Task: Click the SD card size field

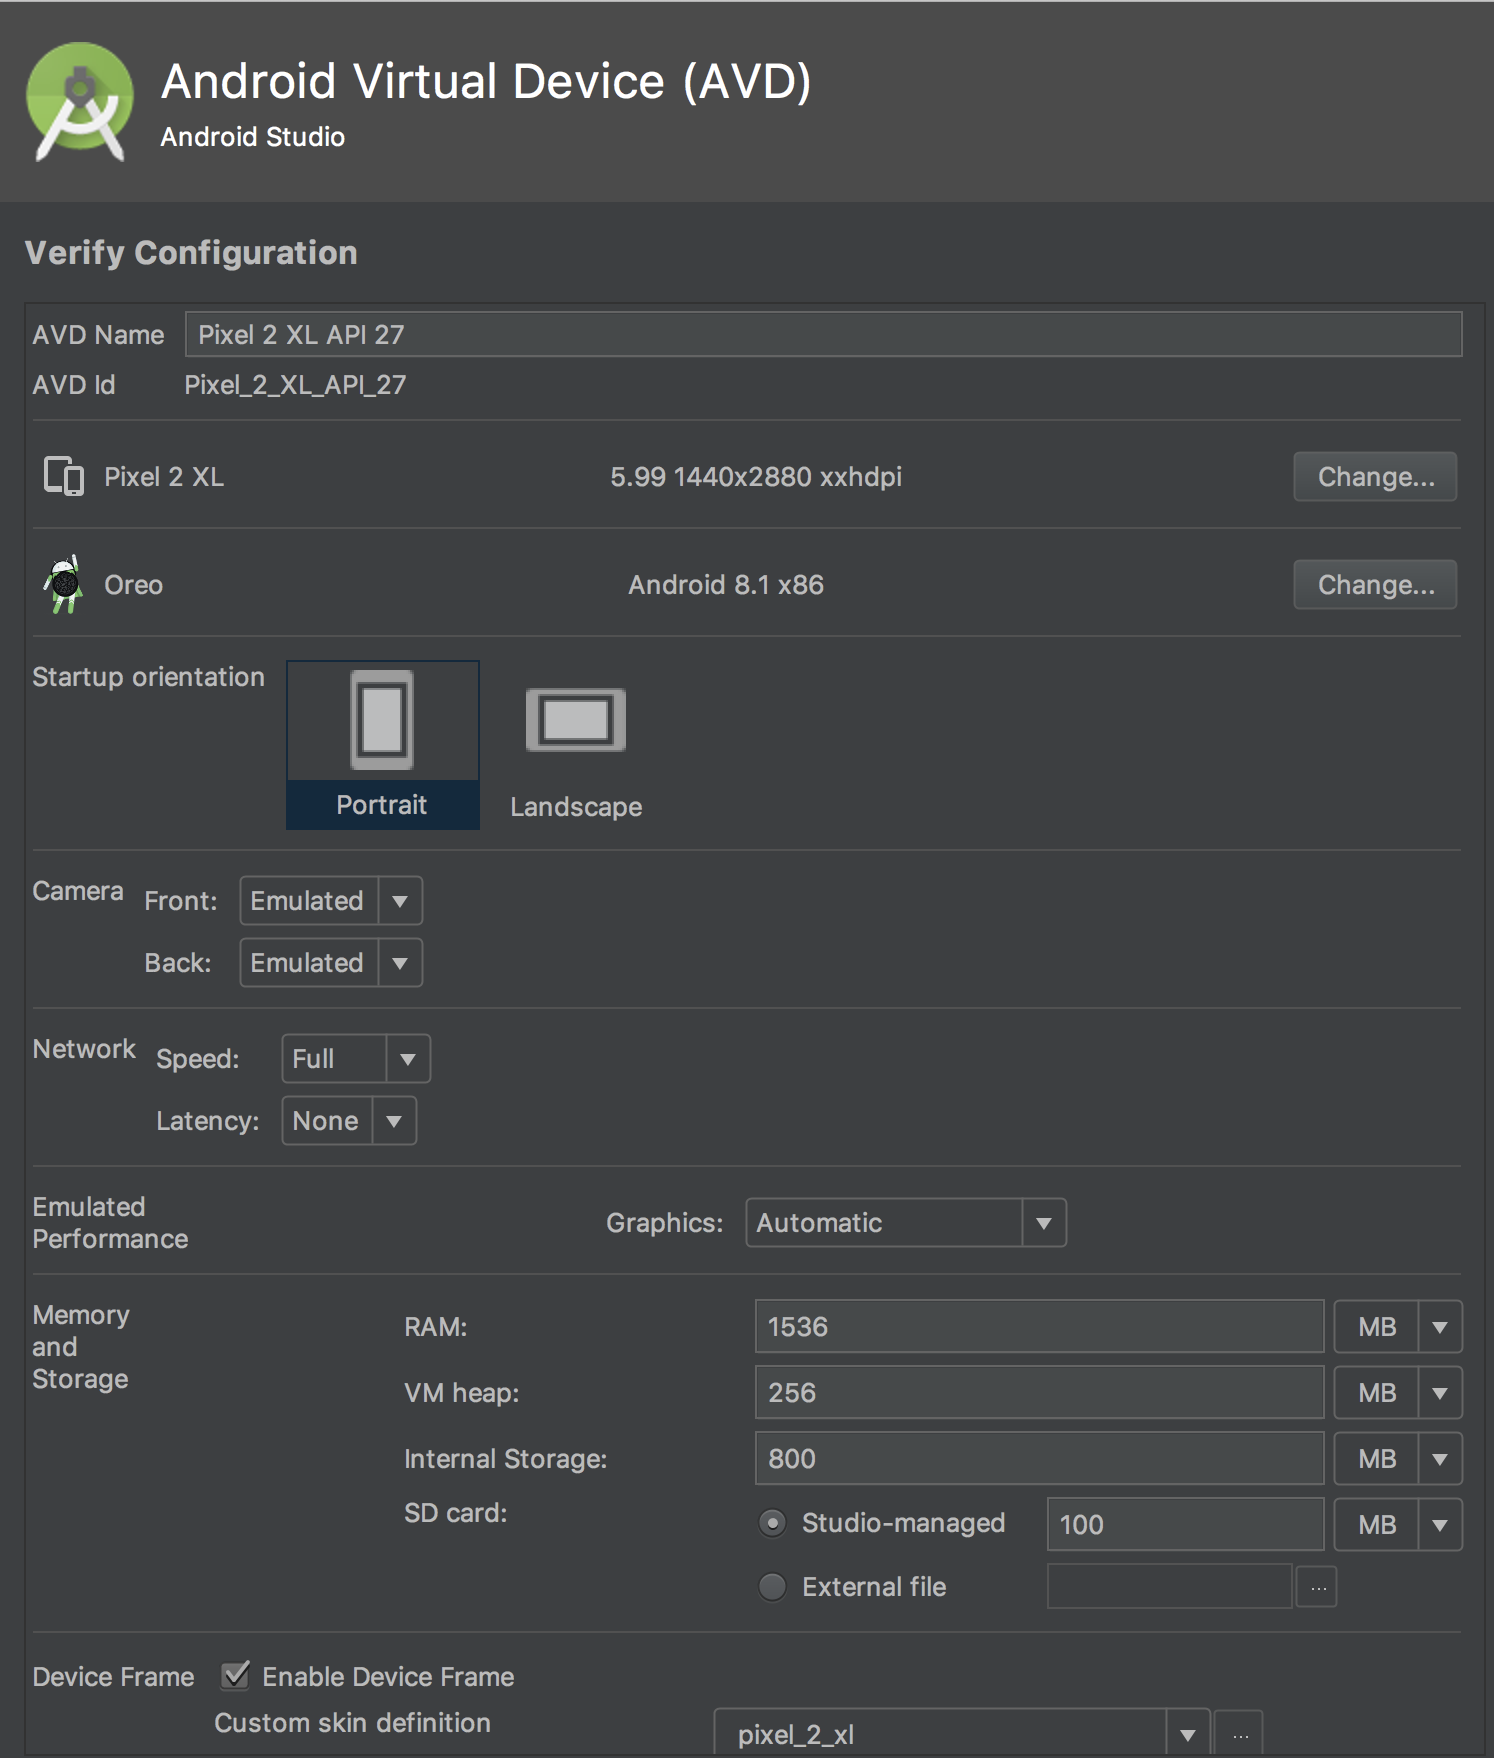Action: click(x=1185, y=1525)
